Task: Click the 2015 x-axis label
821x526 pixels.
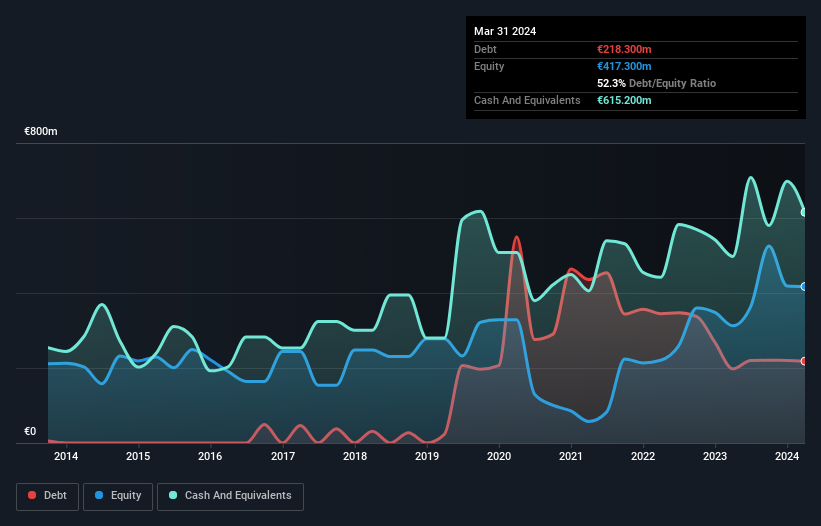Action: (x=138, y=456)
